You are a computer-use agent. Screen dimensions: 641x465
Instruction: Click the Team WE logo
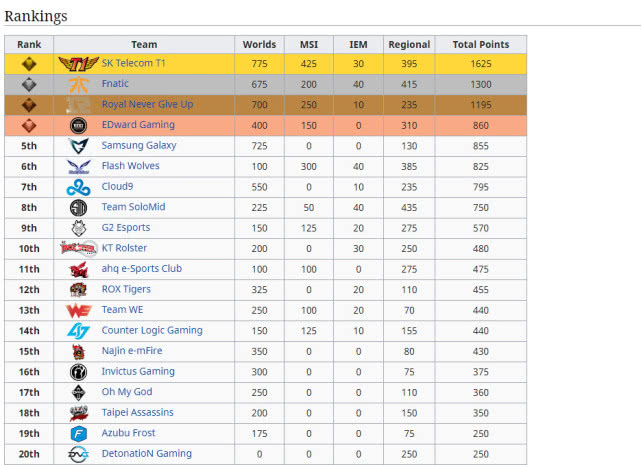78,310
